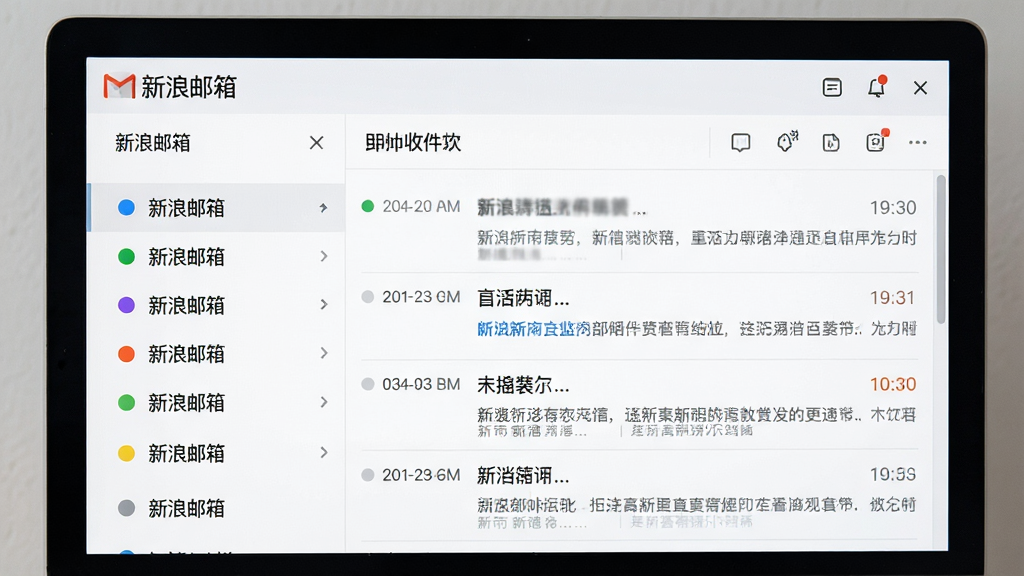Image resolution: width=1024 pixels, height=576 pixels.
Task: Select the gray-dot 新浪邮箱 sidebar row
Action: pos(217,508)
